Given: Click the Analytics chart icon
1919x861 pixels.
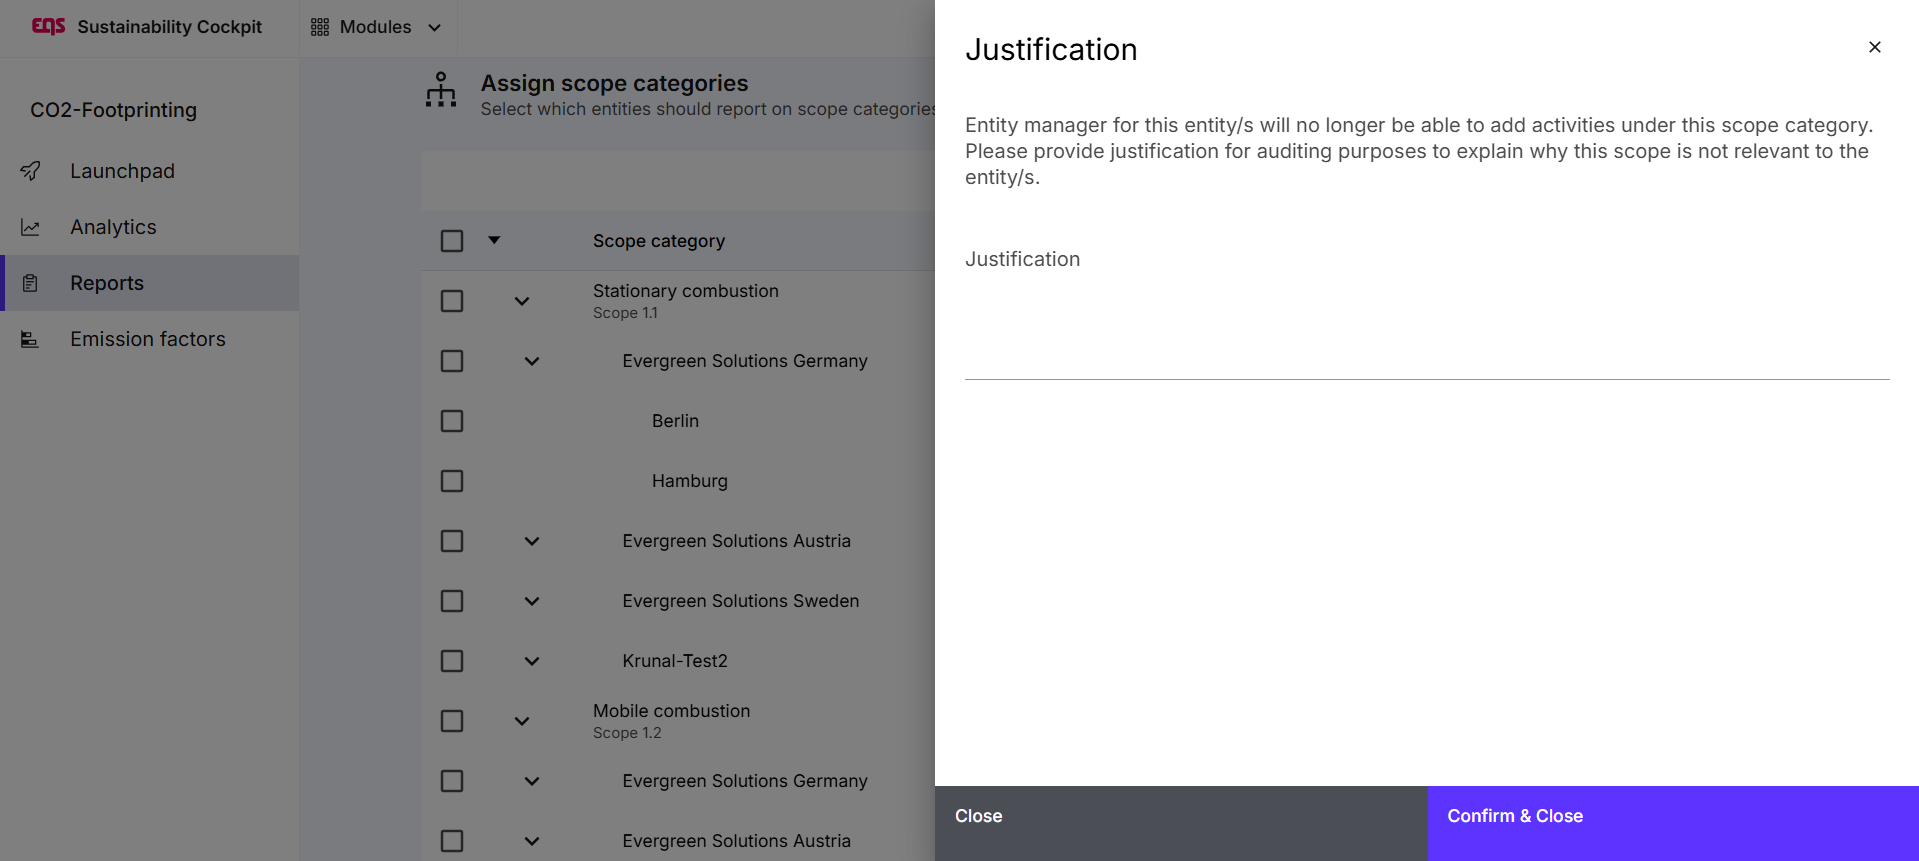Looking at the screenshot, I should (x=31, y=227).
